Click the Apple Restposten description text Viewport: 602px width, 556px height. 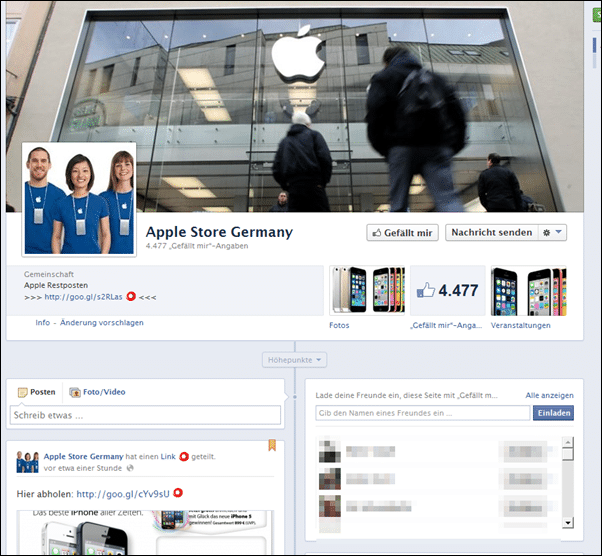click(x=56, y=285)
